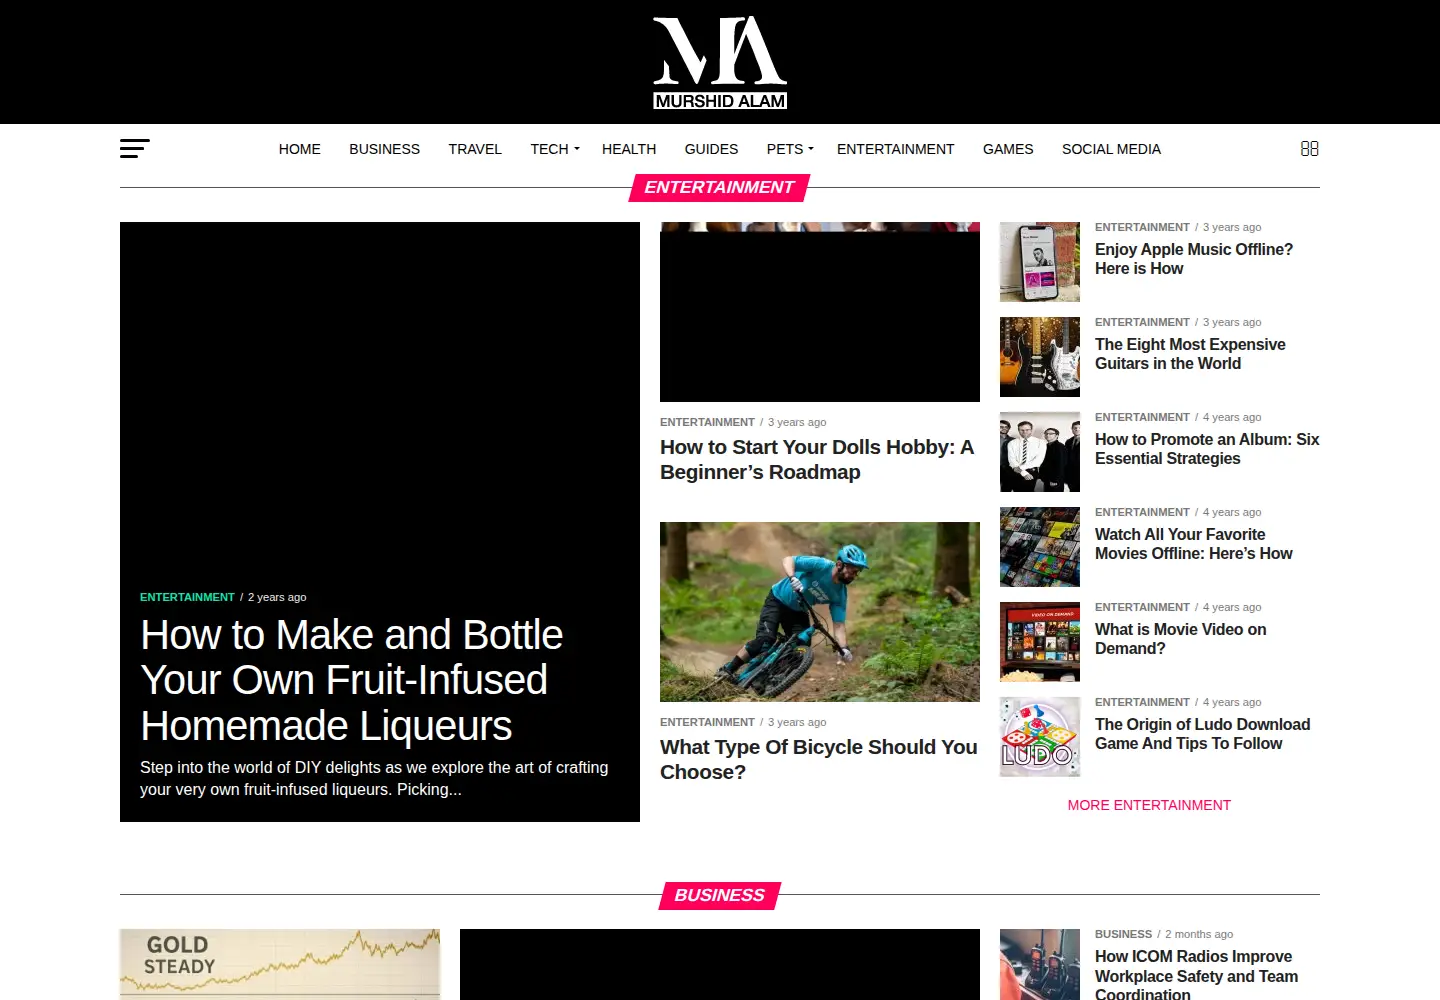Open the Fruit-Infused Homemade Liqueurs article
Viewport: 1440px width, 1000px height.
[x=351, y=680]
